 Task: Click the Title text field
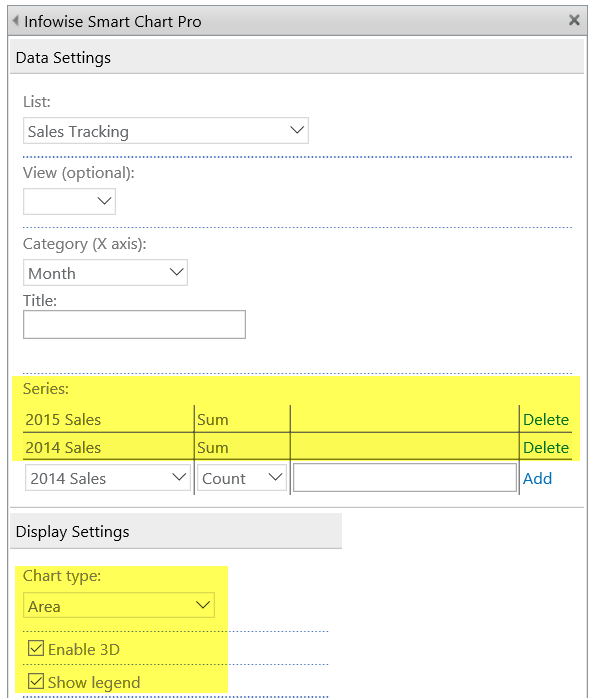(134, 325)
